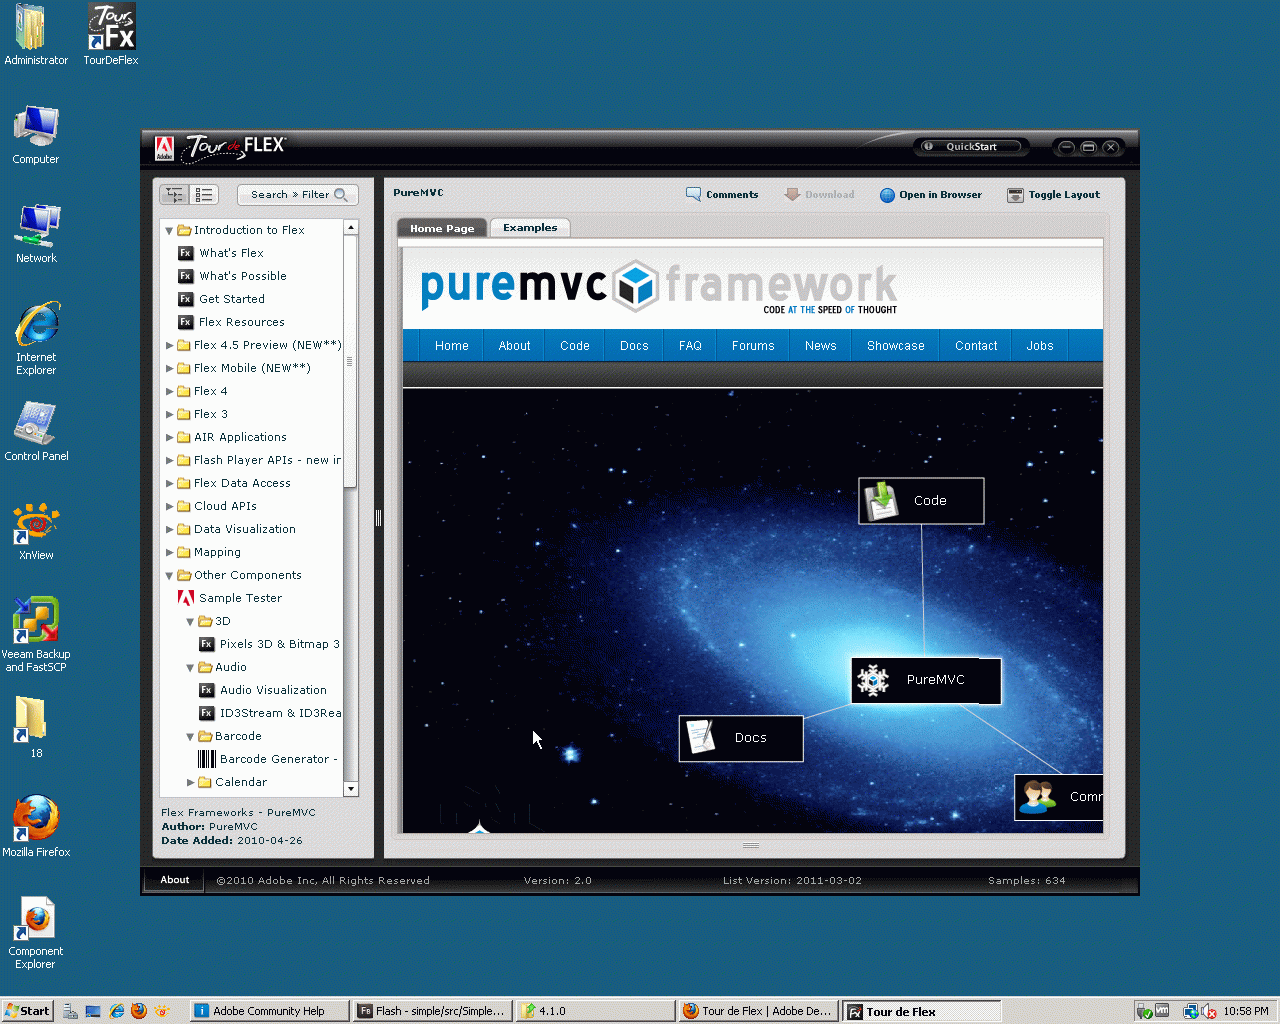This screenshot has height=1024, width=1280.
Task: Expand the Flex 4 folder
Action: (x=169, y=391)
